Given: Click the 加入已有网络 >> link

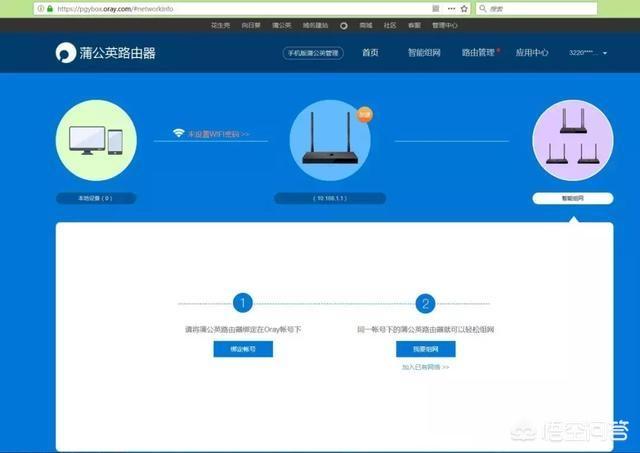Looking at the screenshot, I should click(x=426, y=367).
